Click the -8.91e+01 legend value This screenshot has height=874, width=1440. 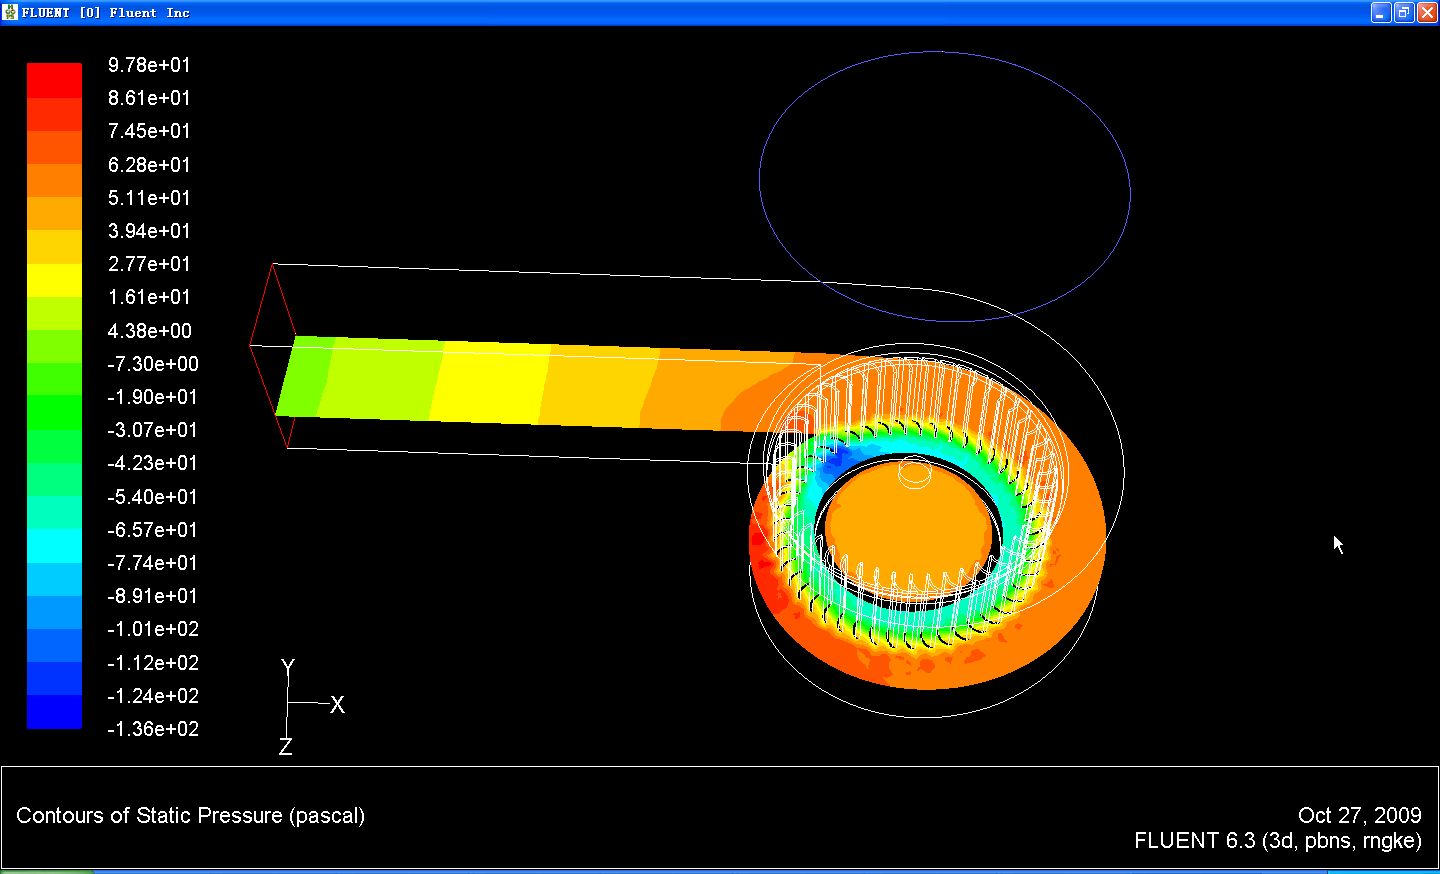pyautogui.click(x=153, y=596)
